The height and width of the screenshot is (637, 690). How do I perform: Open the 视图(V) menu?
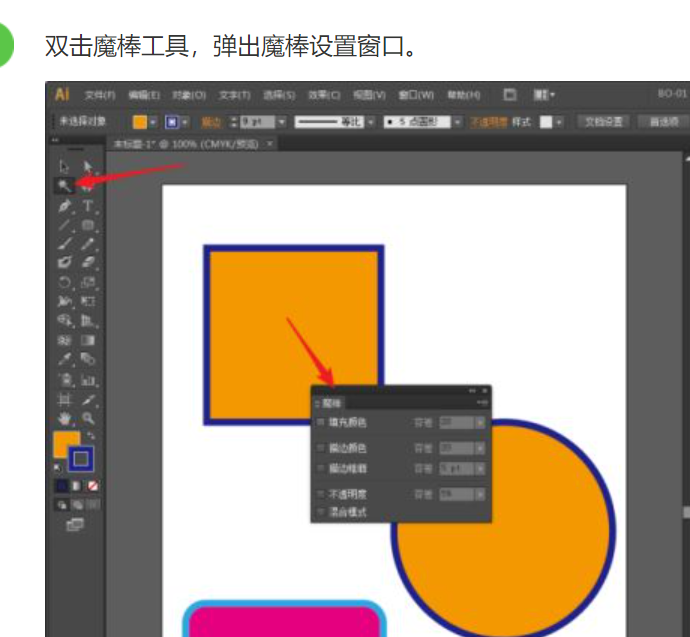[369, 95]
